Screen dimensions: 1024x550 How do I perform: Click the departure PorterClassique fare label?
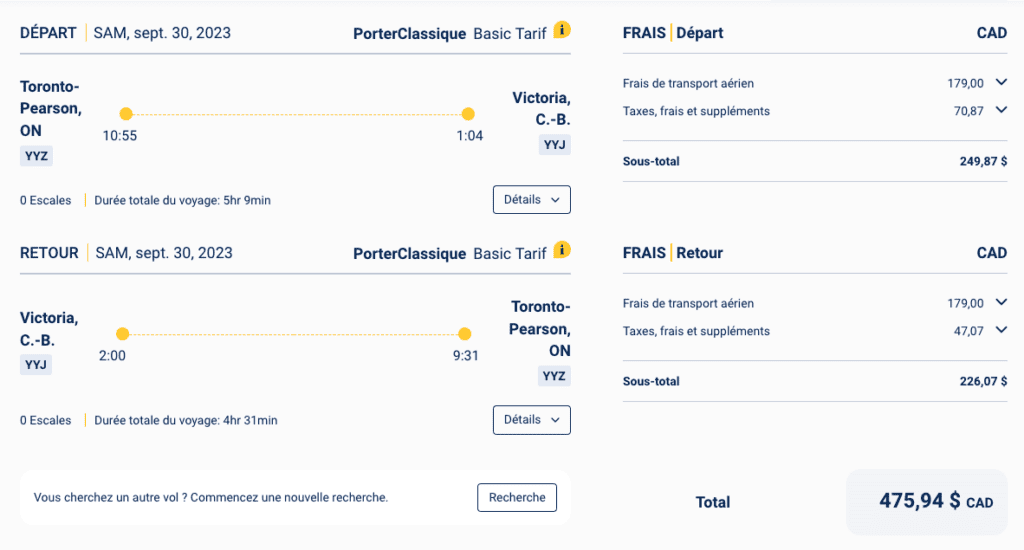click(x=409, y=34)
